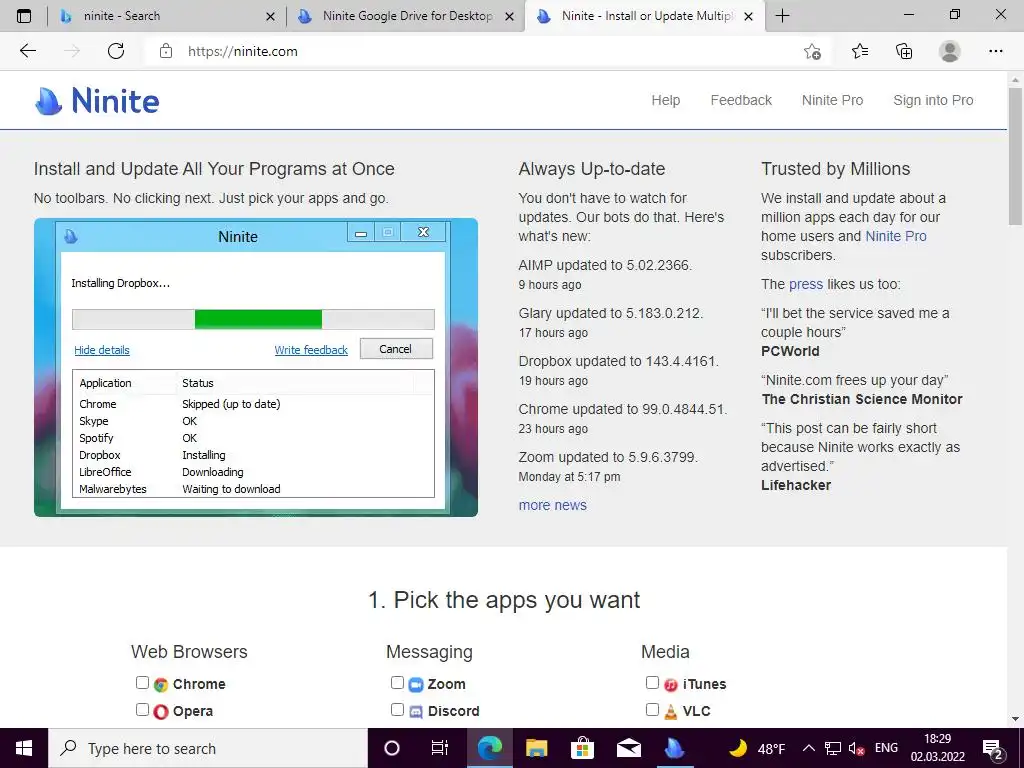
Task: Click the press link
Action: click(806, 284)
